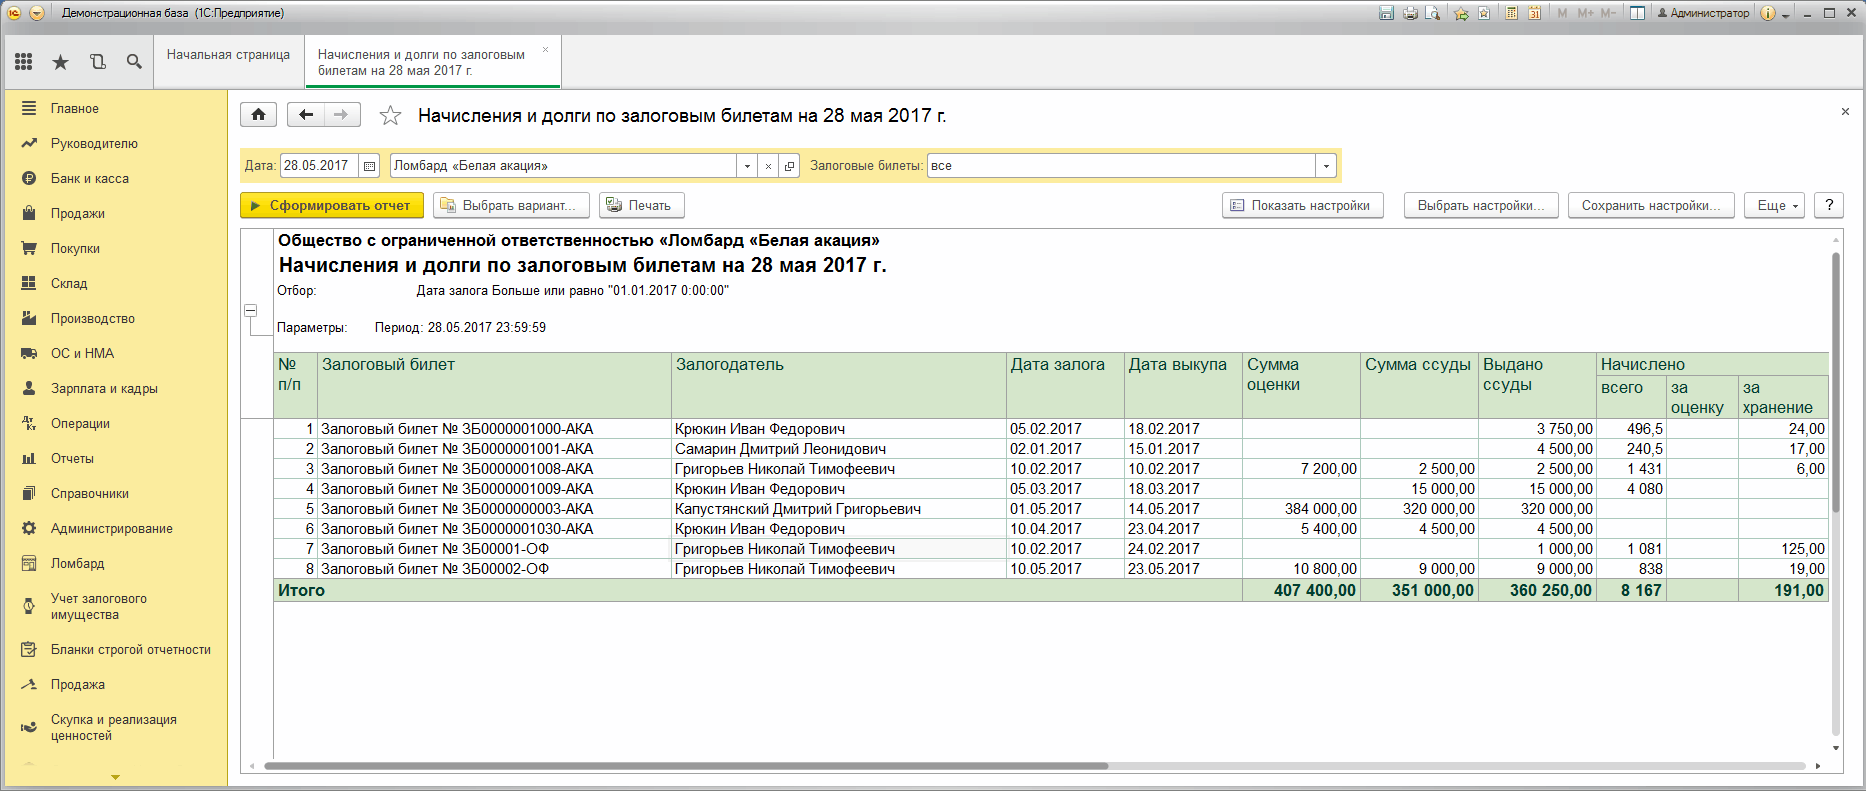Open the Скупка и реализация ценностей section
Screen dimensions: 1866x791
pyautogui.click(x=116, y=727)
